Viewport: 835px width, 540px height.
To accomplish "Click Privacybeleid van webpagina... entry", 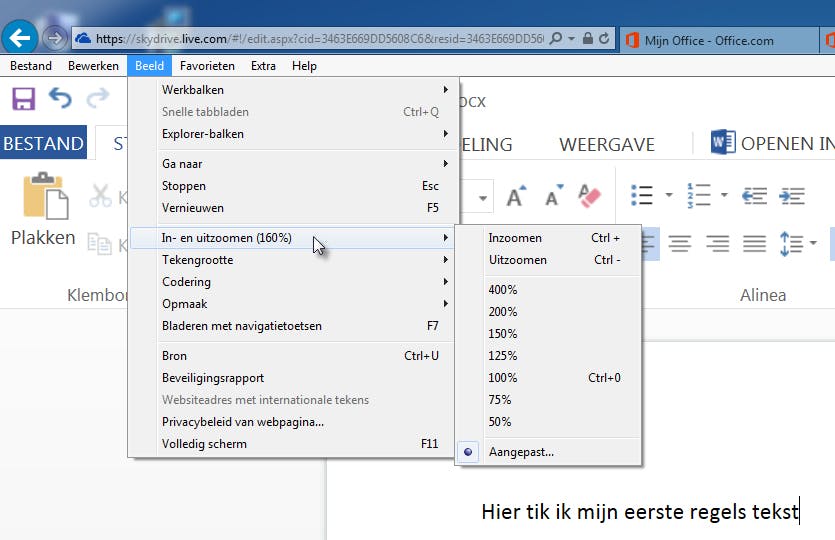I will coord(291,422).
